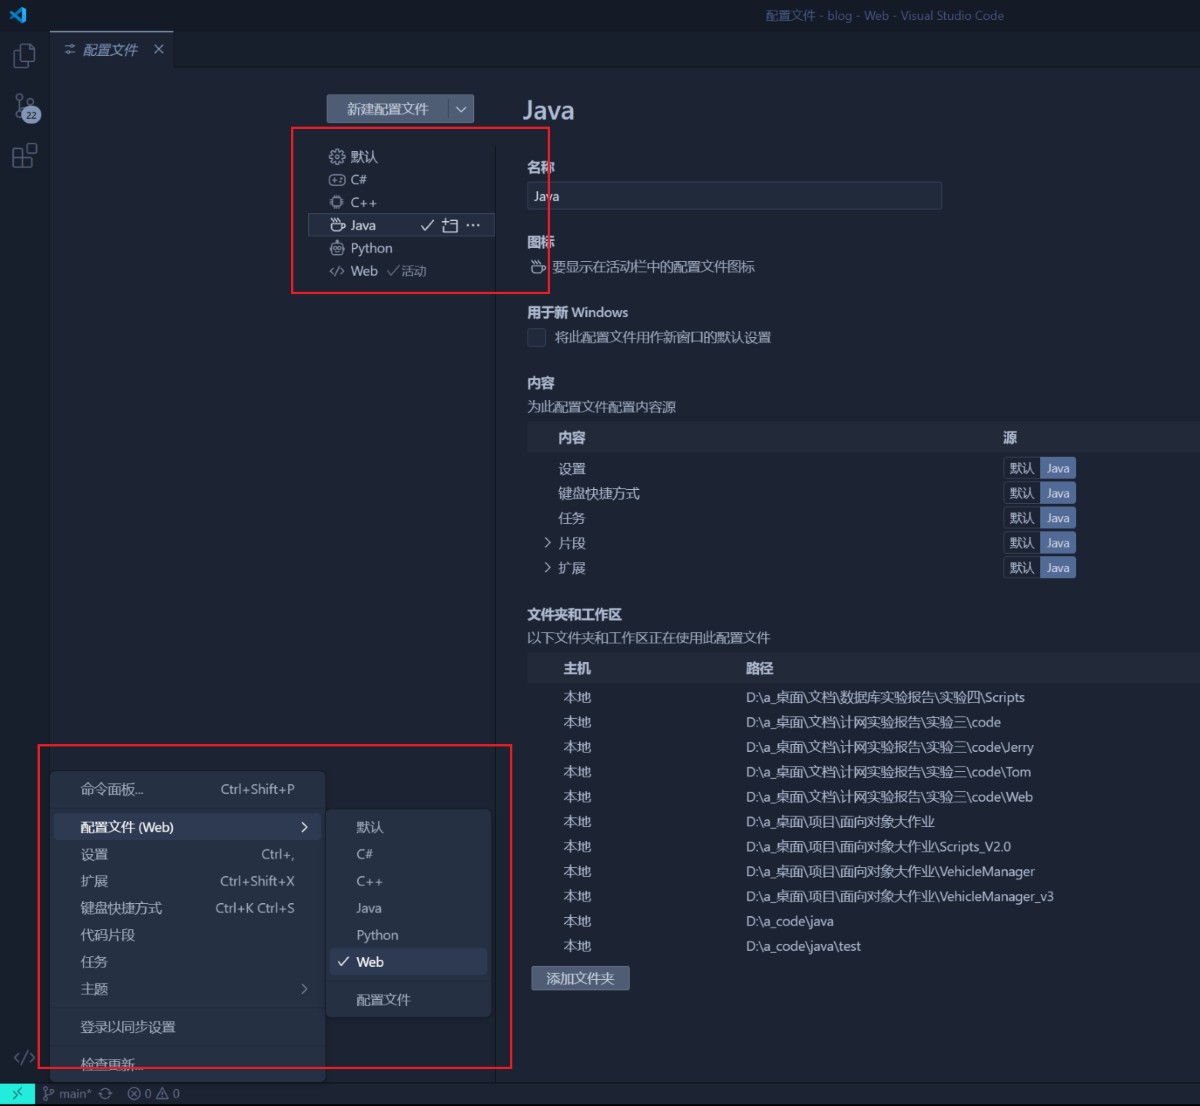Click the remote window indicator in status bar
The image size is (1200, 1106).
[x=17, y=1094]
